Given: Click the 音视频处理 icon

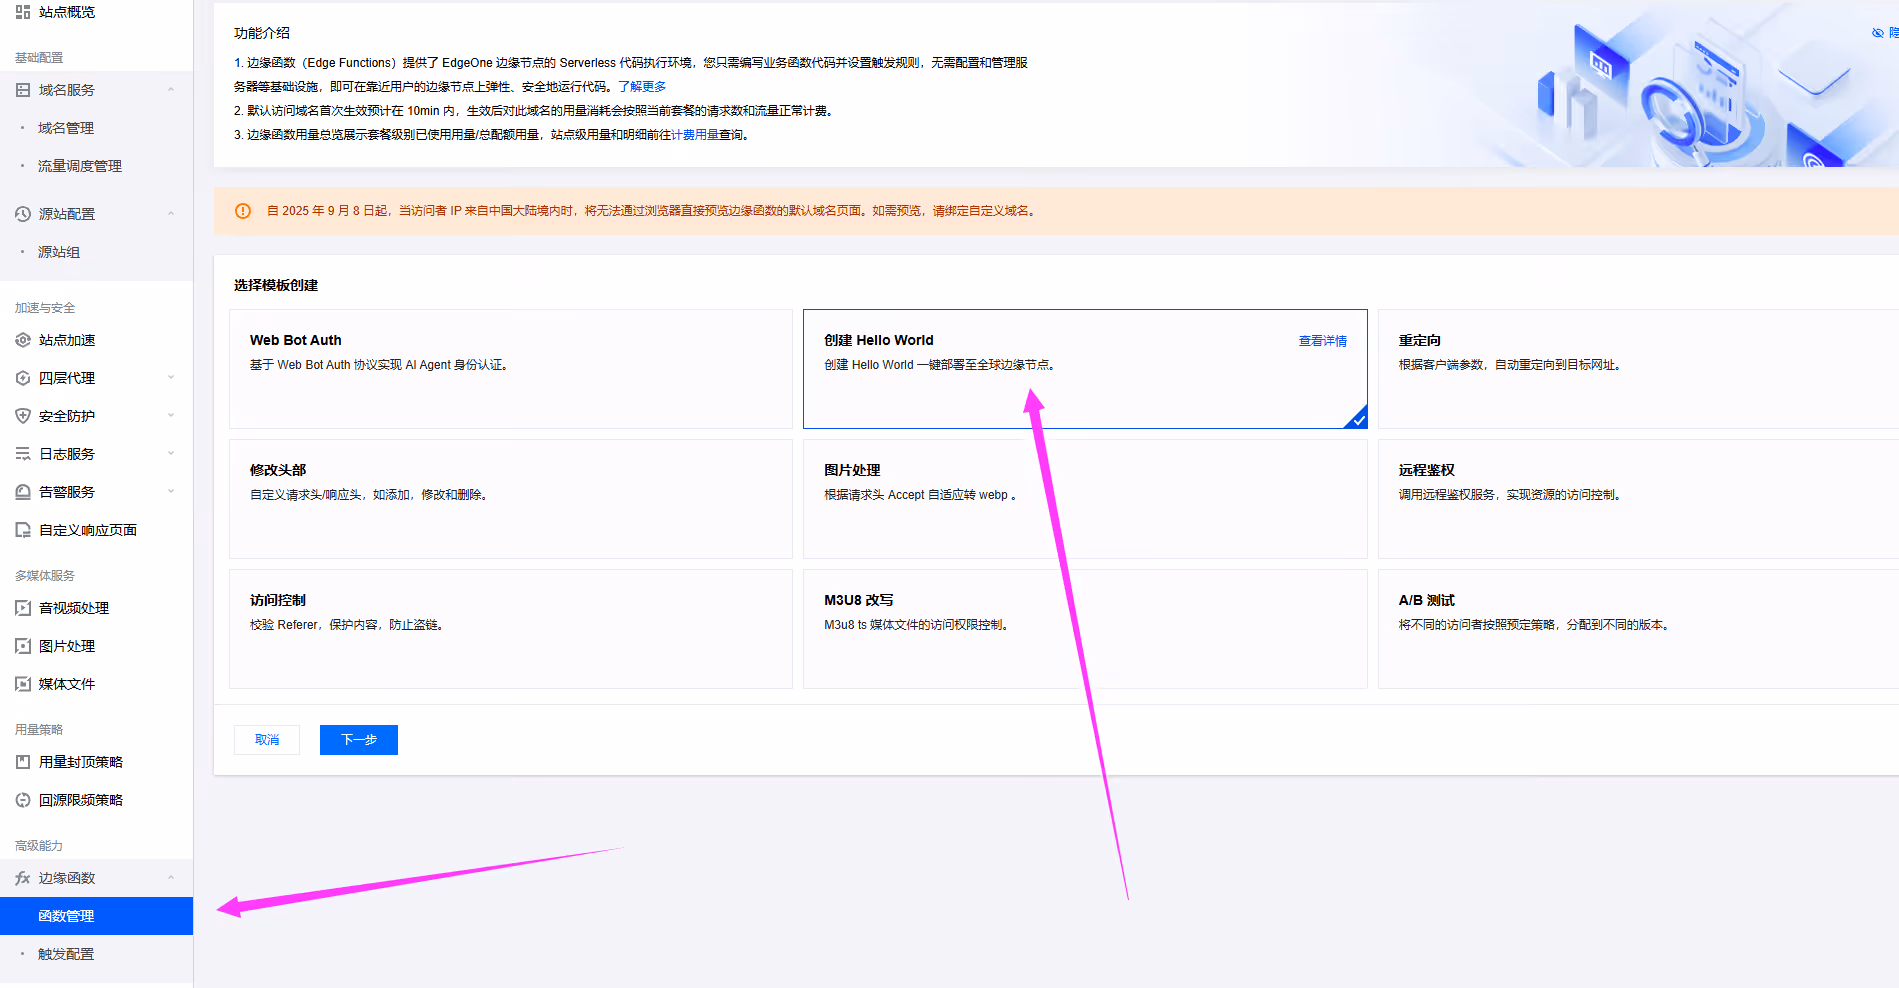Looking at the screenshot, I should click(x=23, y=608).
